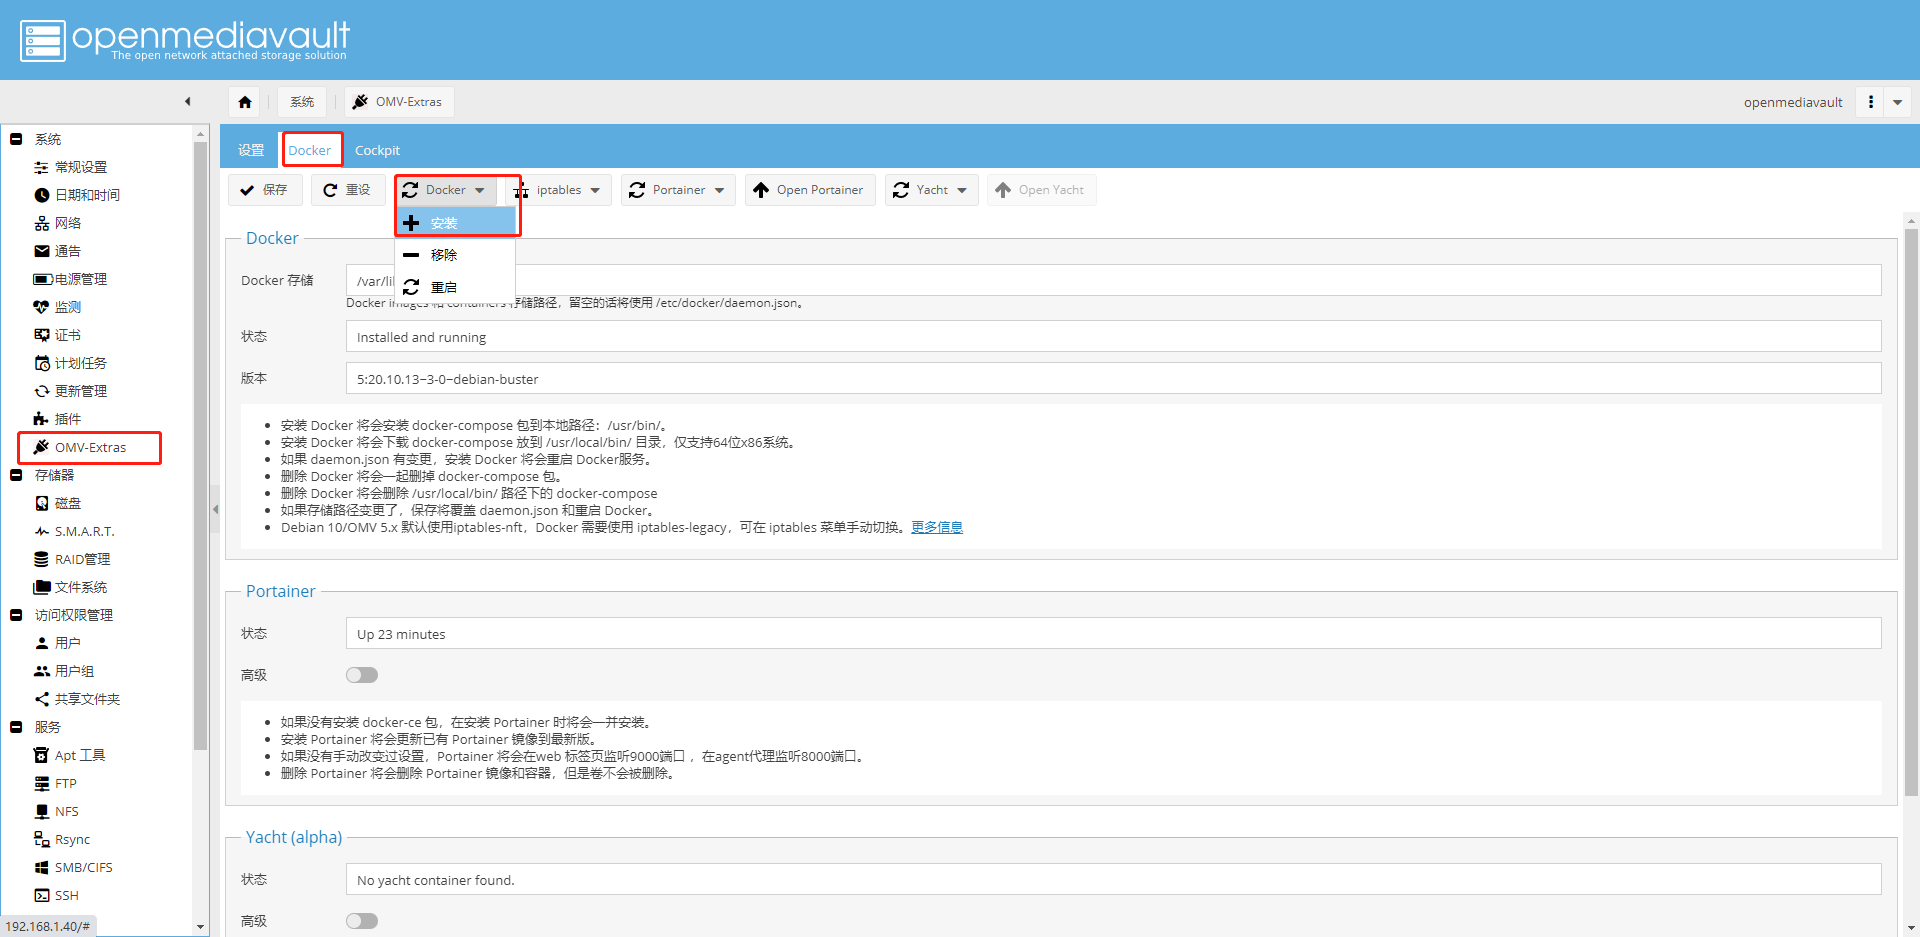Collapse the sidebar with the arrow

click(187, 101)
